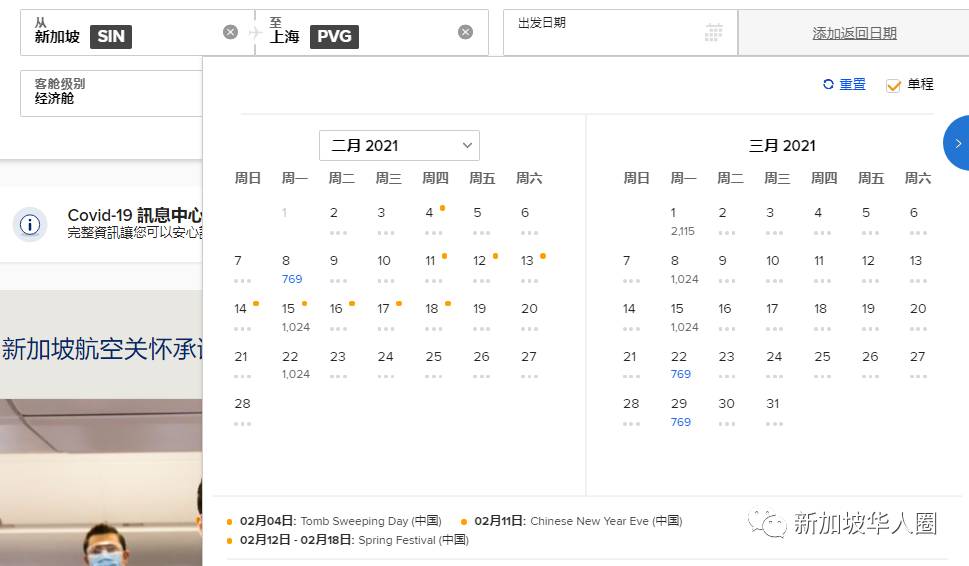This screenshot has height=566, width=969.
Task: Select March 29 priced 769
Action: click(680, 412)
